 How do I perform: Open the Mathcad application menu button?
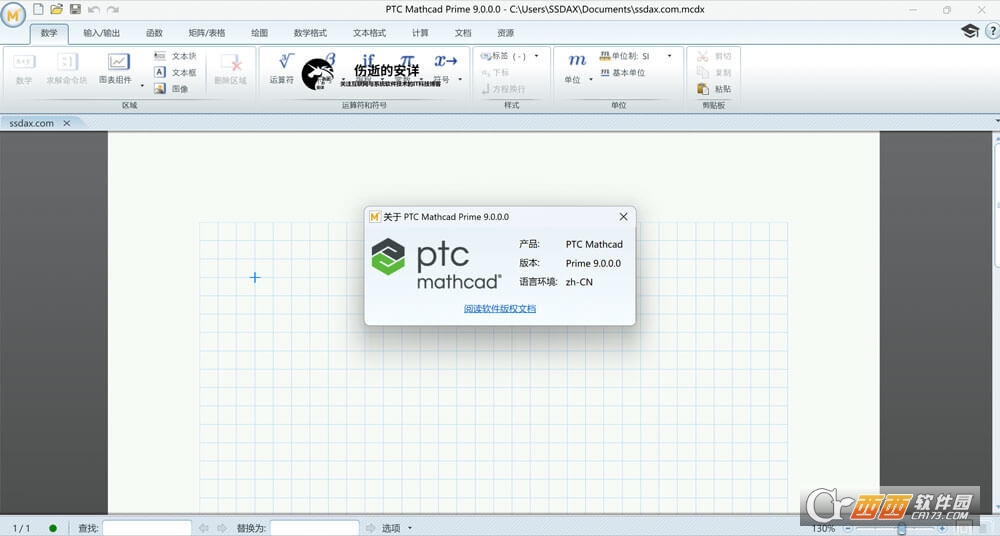[x=13, y=15]
